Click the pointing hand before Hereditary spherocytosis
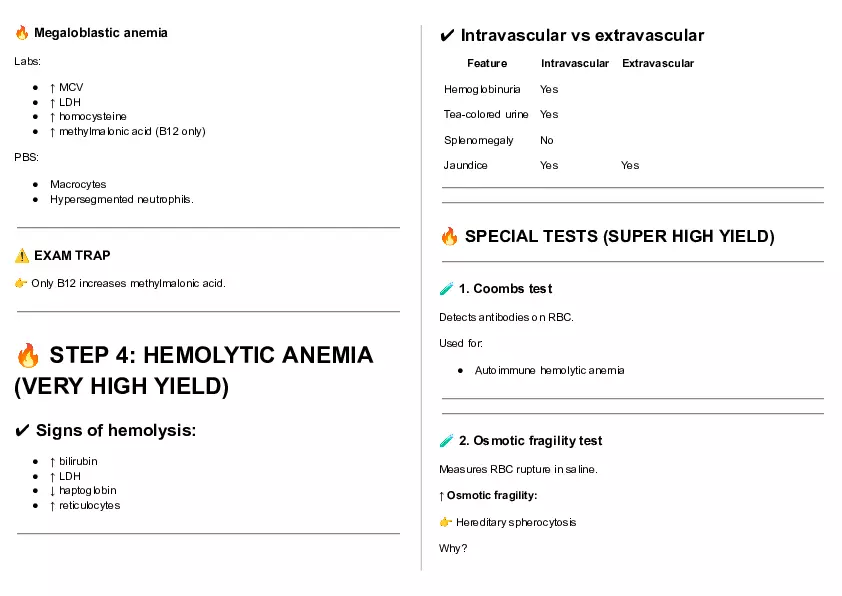The width and height of the screenshot is (842, 596). [446, 522]
